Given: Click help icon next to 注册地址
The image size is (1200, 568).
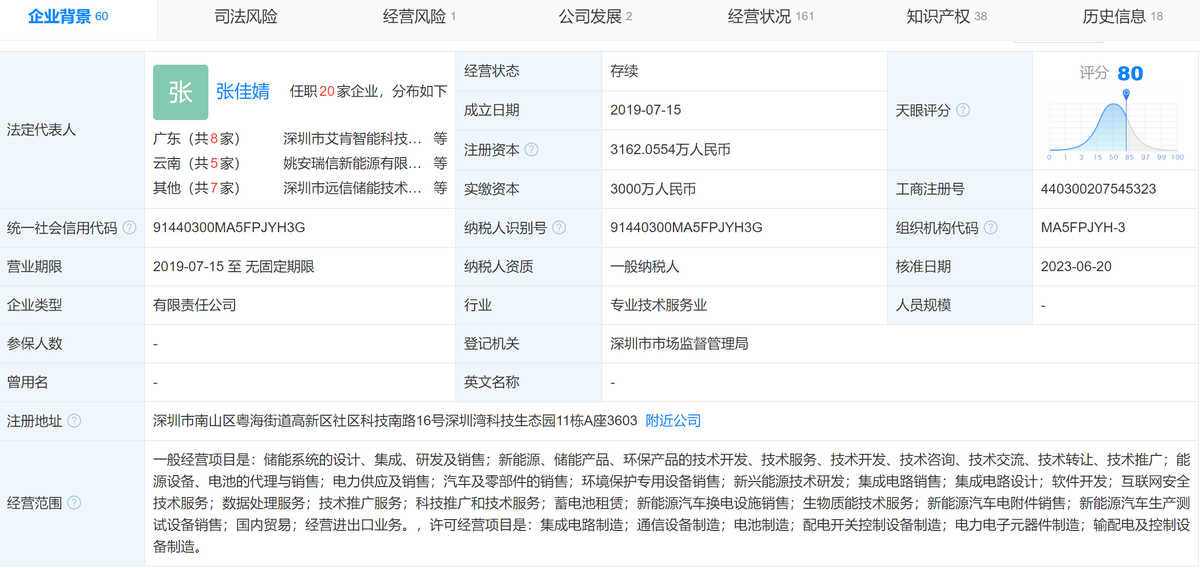Looking at the screenshot, I should click(74, 421).
